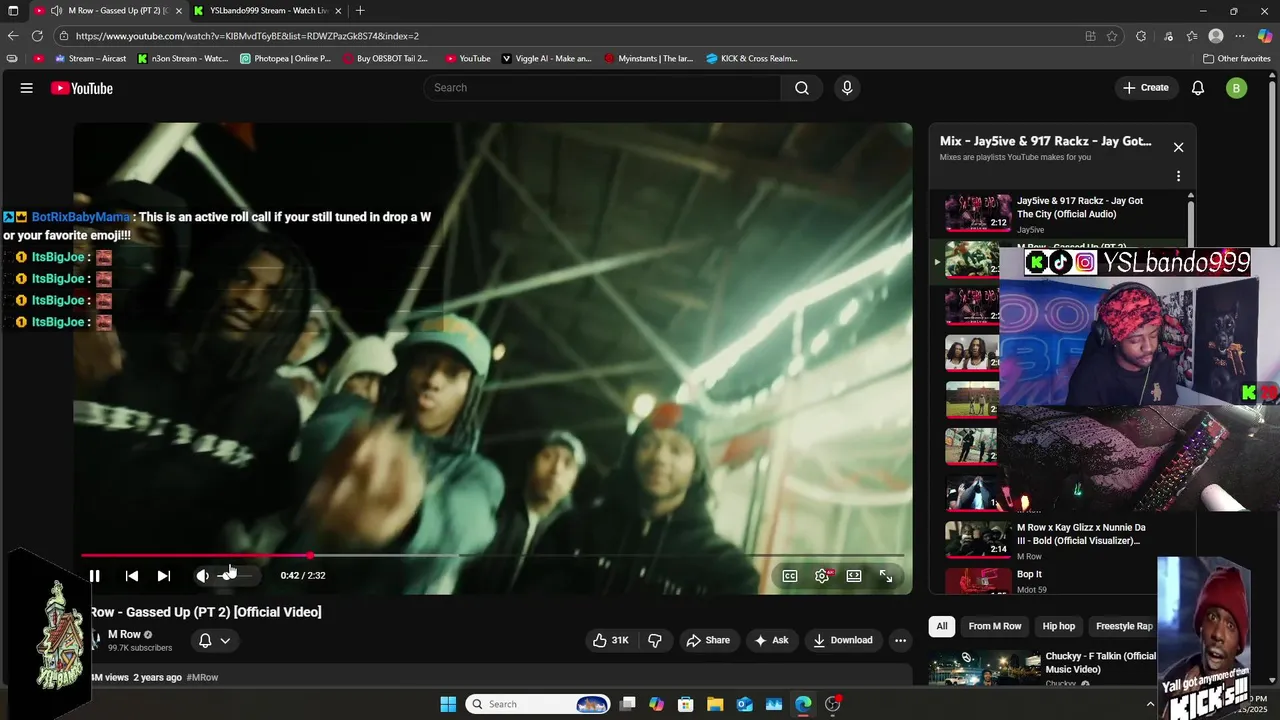Go back with the browser back arrow
The image size is (1280, 720).
13,36
